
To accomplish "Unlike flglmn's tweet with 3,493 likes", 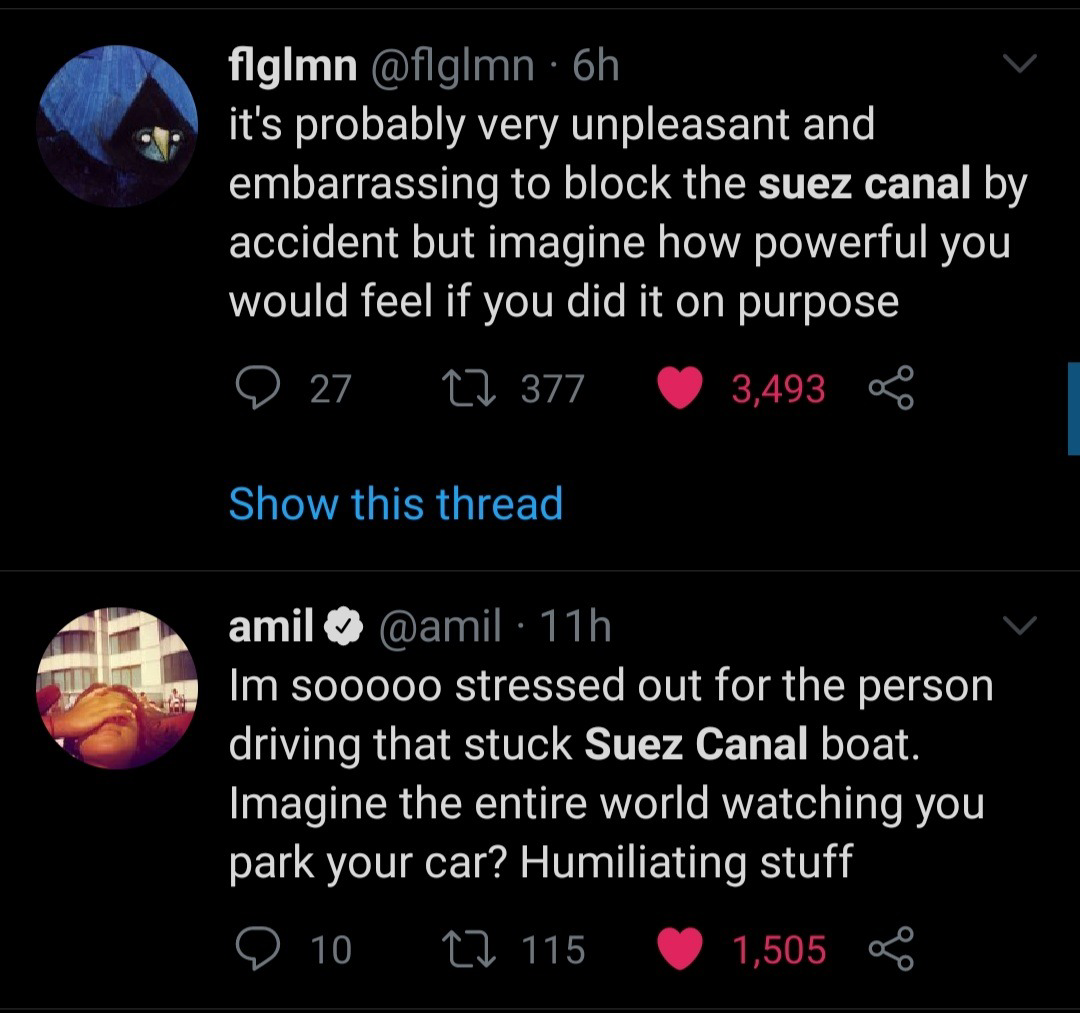I will pyautogui.click(x=680, y=388).
